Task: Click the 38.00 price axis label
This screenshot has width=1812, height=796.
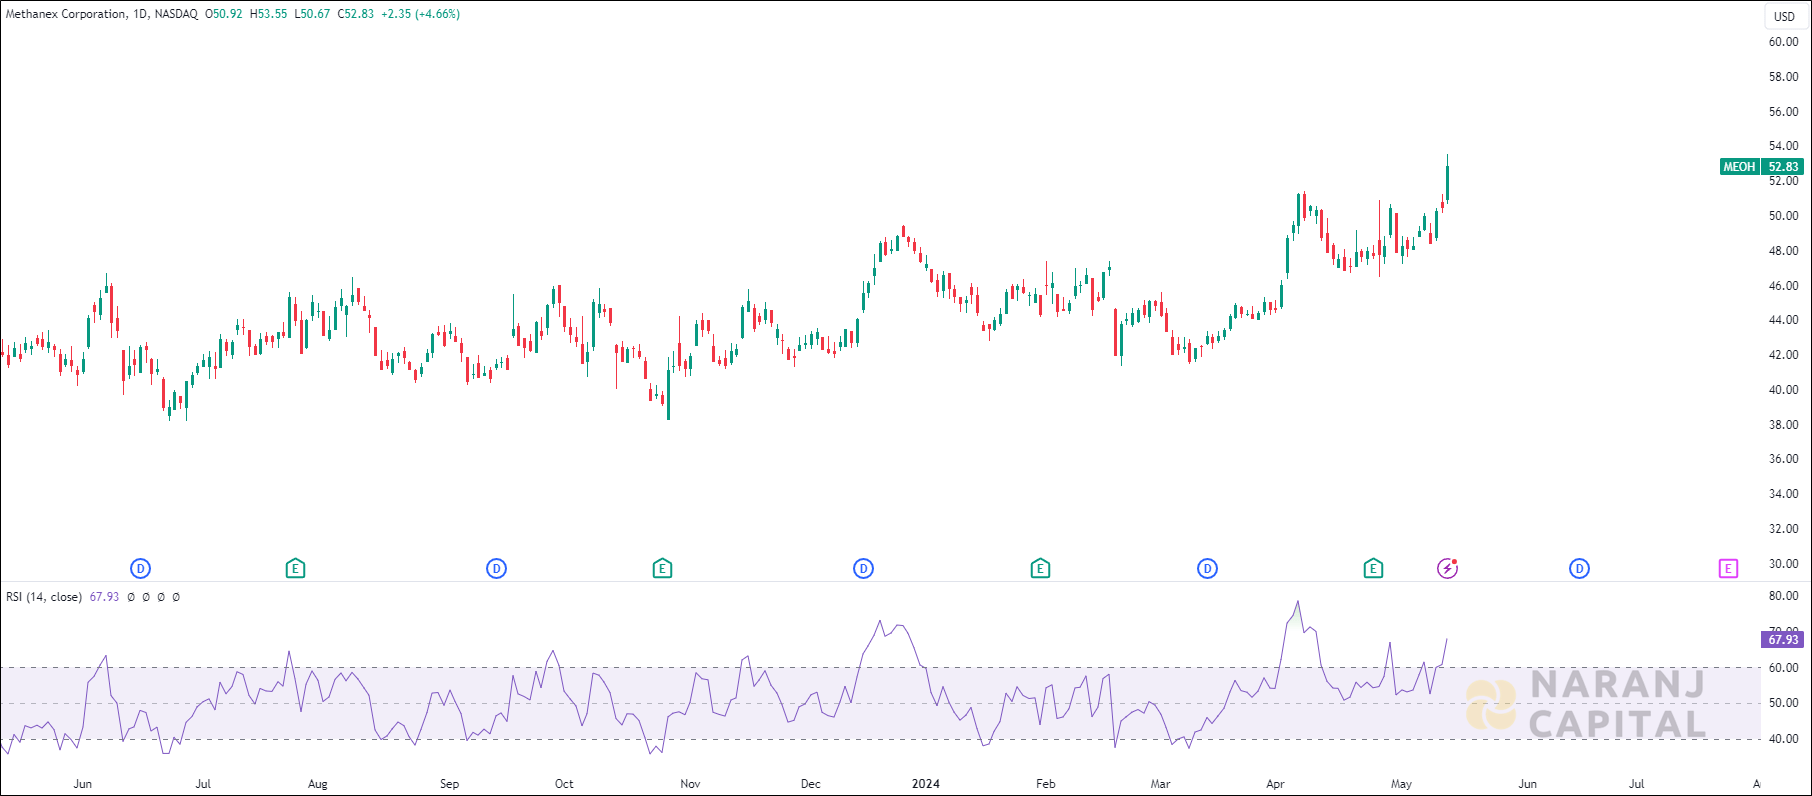Action: [1783, 425]
